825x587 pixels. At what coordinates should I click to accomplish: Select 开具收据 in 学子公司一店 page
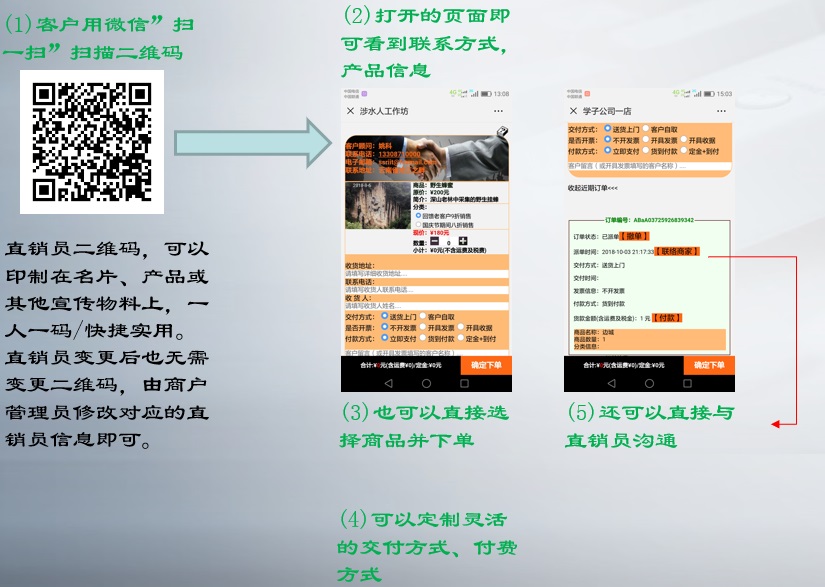coord(683,140)
